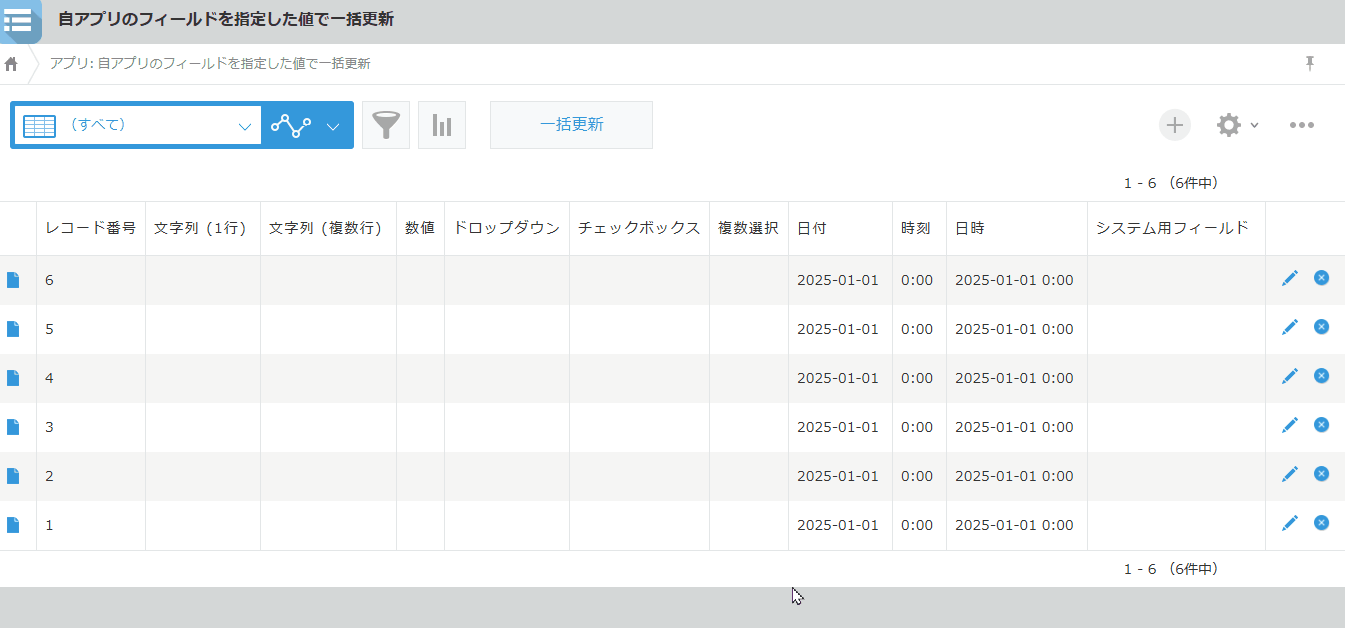This screenshot has height=628, width=1345.
Task: Sort by レコード番号 column header
Action: click(x=90, y=228)
